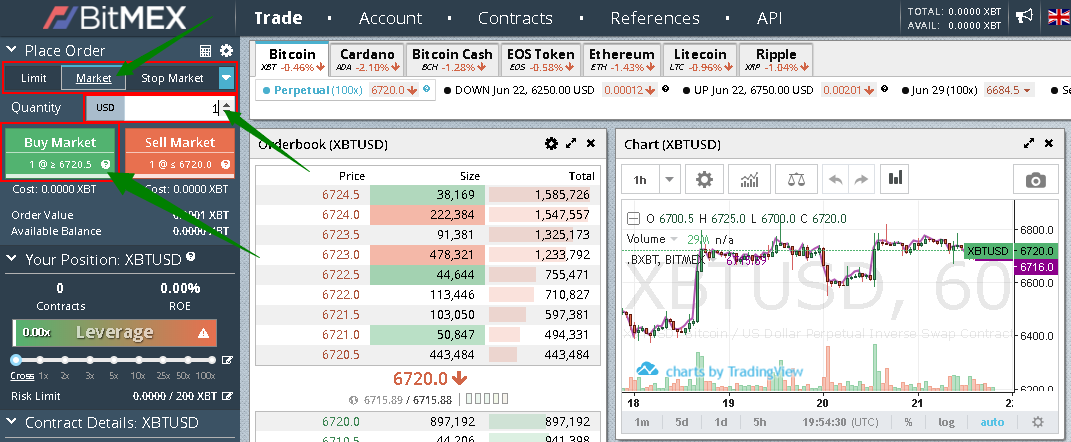Switch order type to Stop Market
This screenshot has height=442, width=1071.
coord(172,78)
